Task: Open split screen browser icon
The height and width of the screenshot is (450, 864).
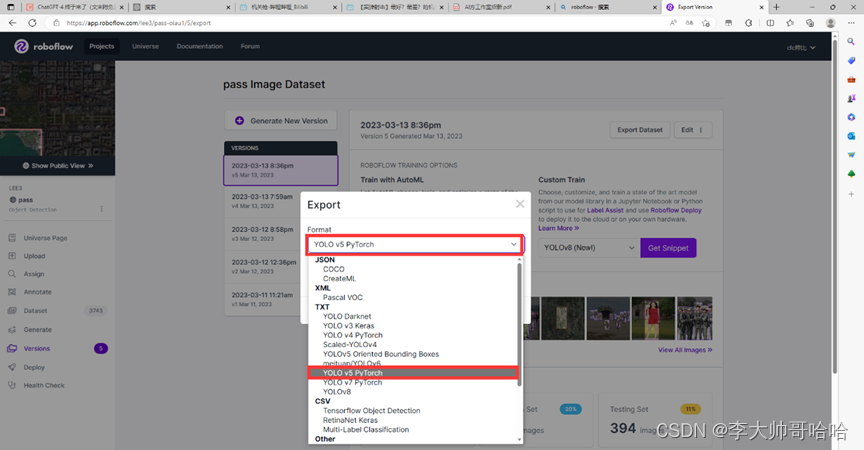Action: coord(770,23)
